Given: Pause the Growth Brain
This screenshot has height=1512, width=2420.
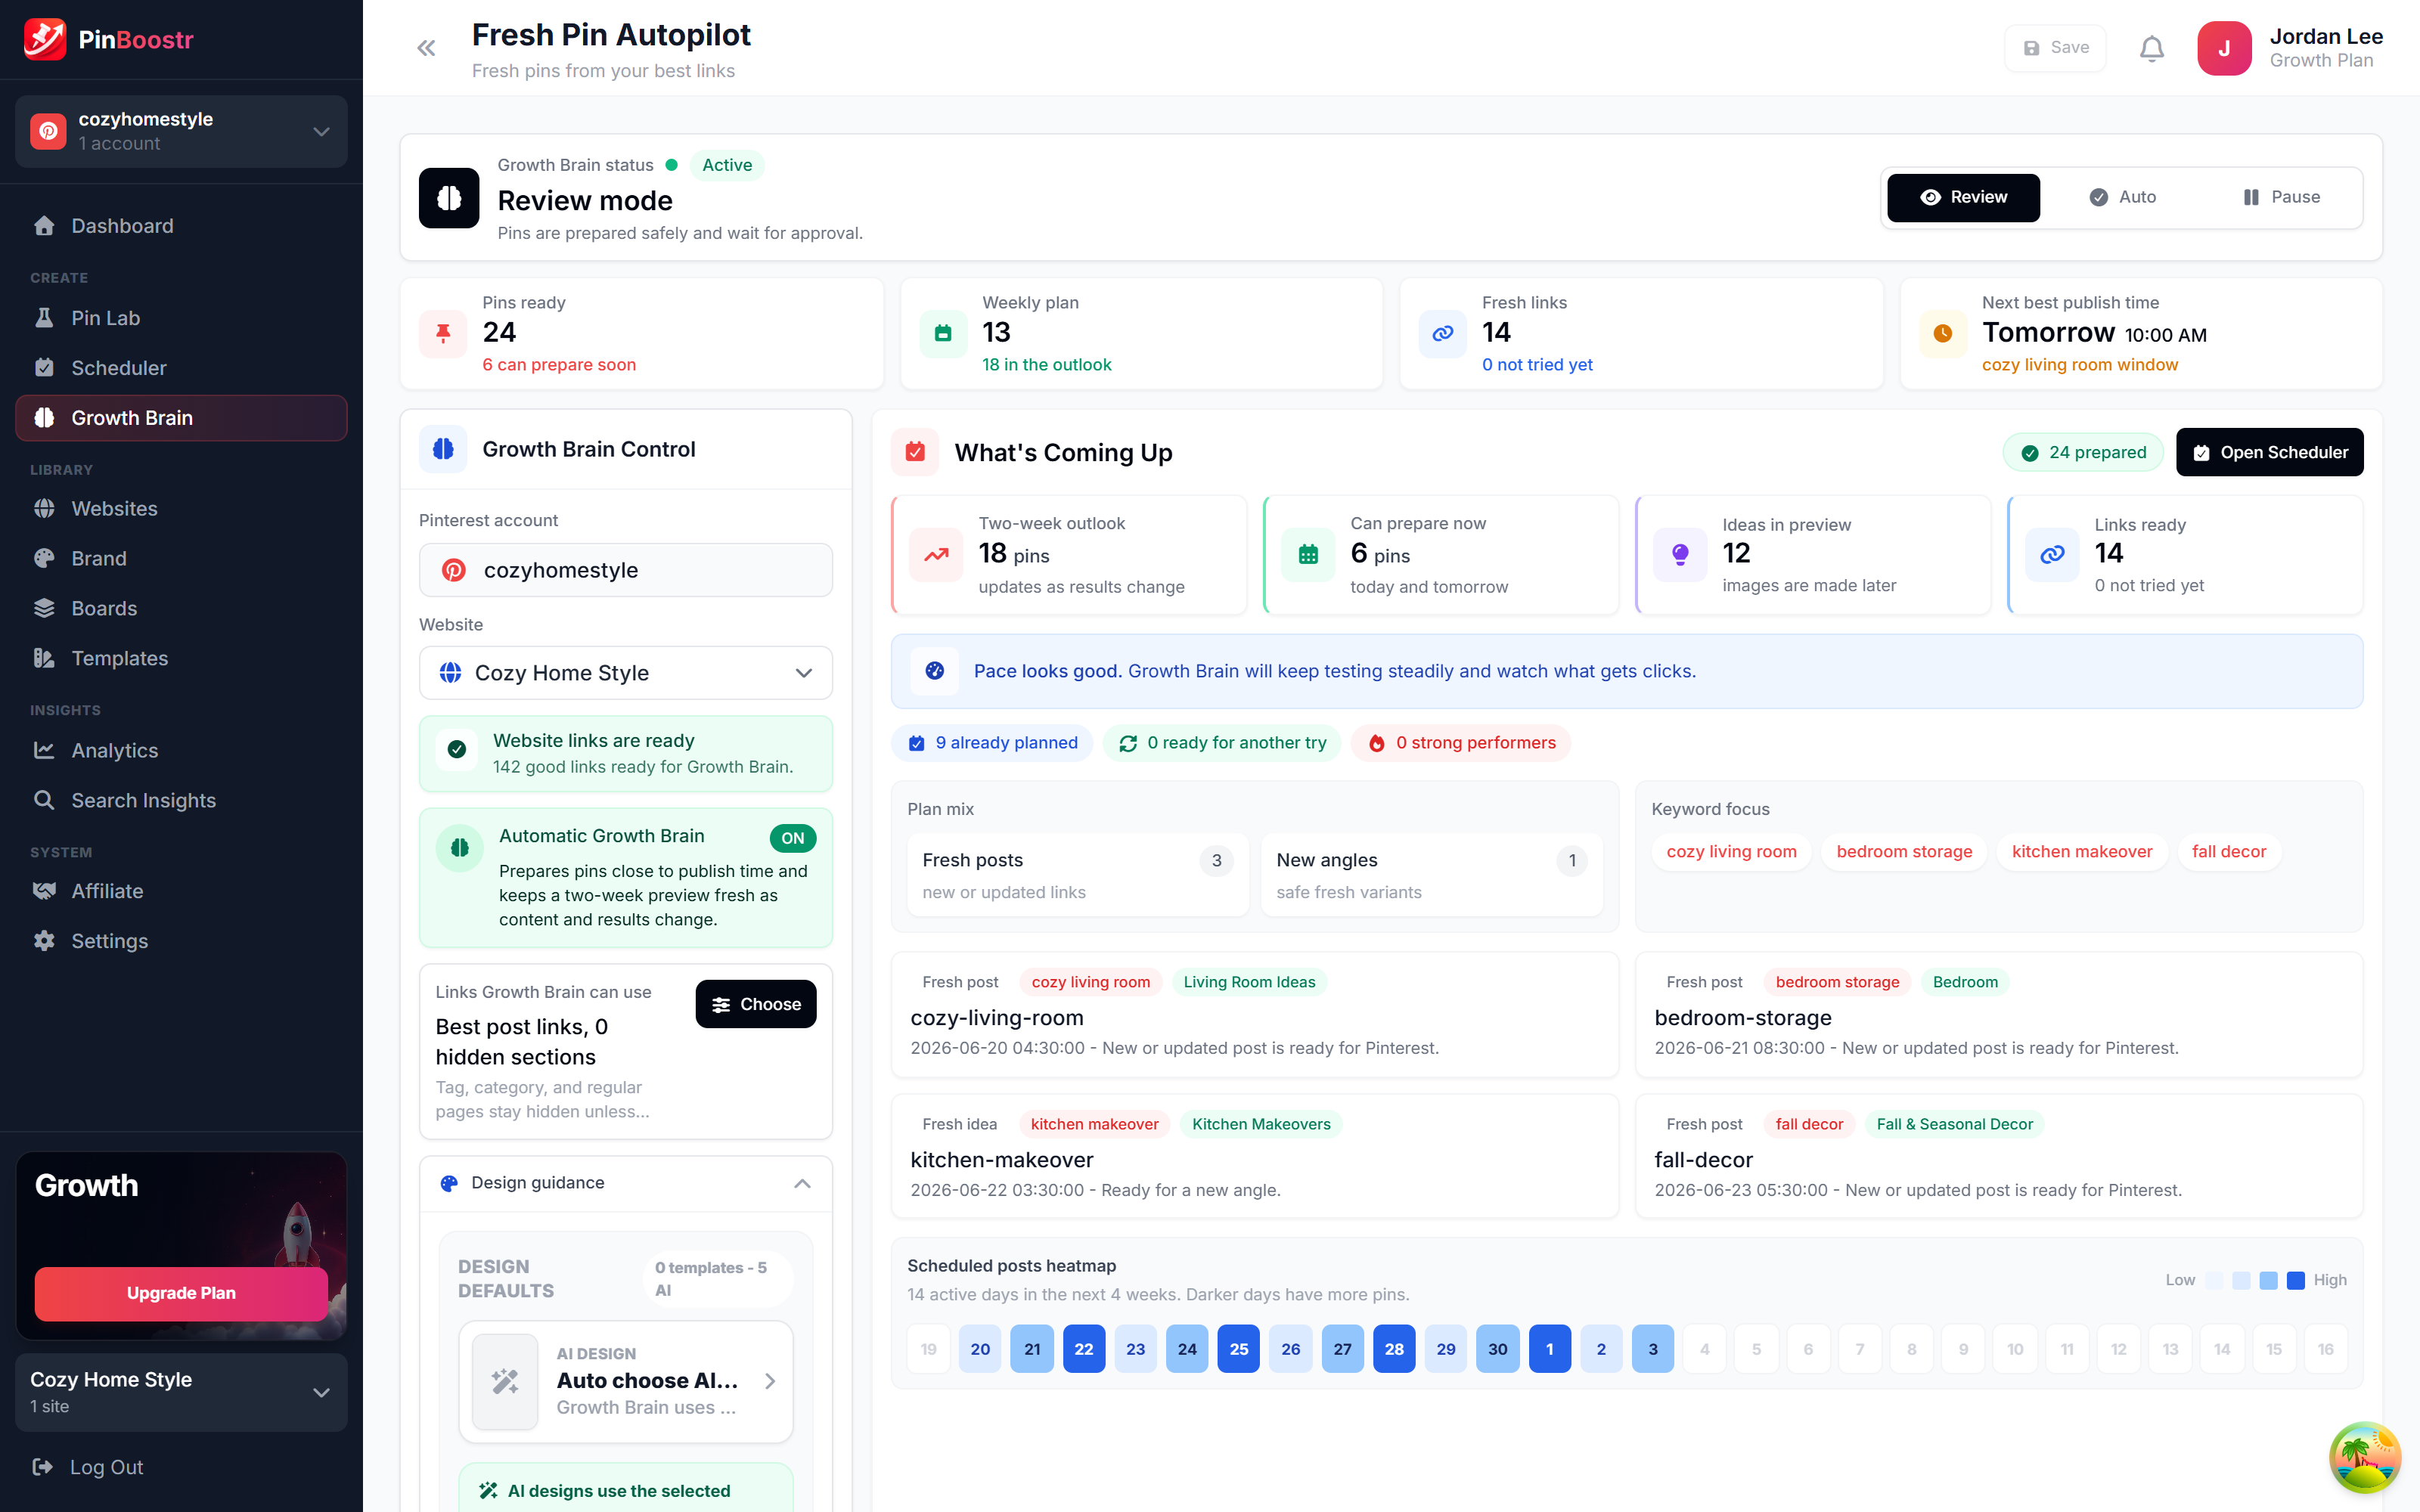Looking at the screenshot, I should point(2280,197).
